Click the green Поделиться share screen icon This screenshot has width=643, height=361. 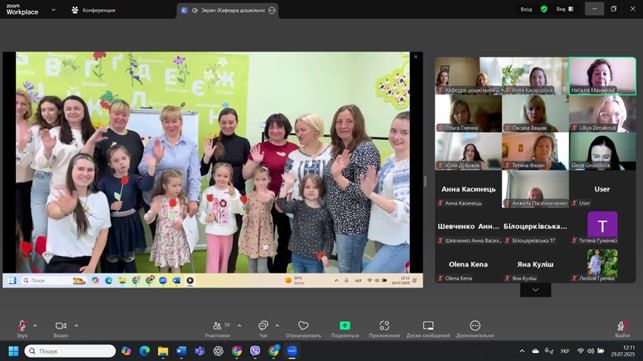tap(345, 326)
